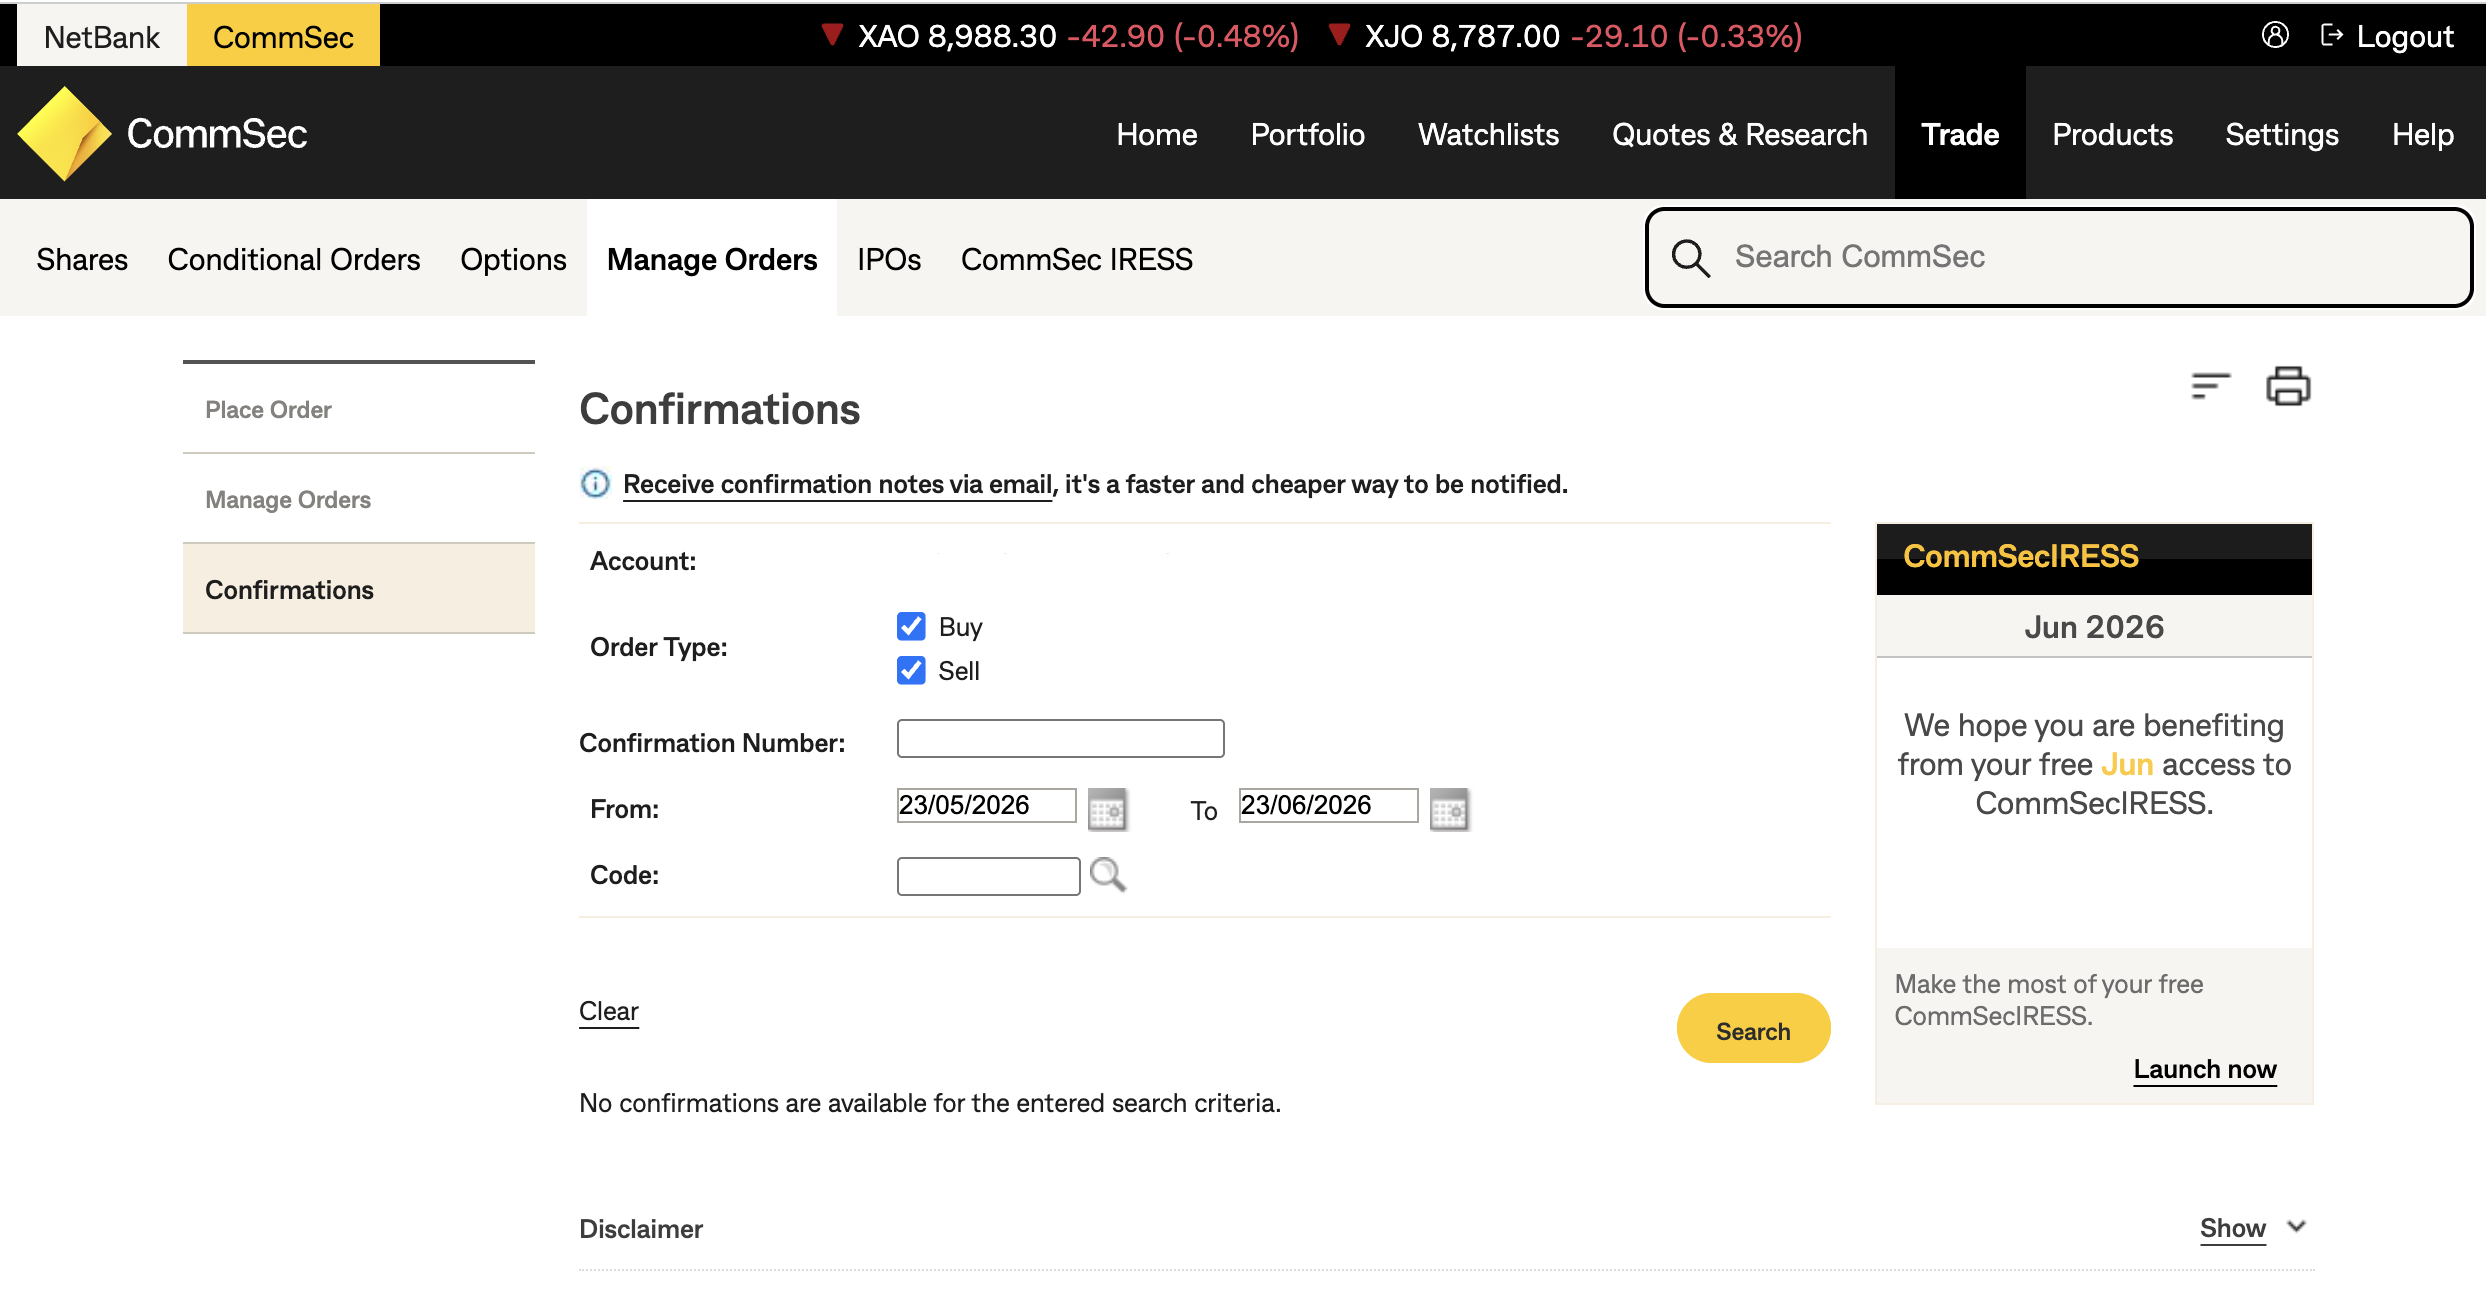Click the yellow Search button
The height and width of the screenshot is (1290, 2486).
[x=1753, y=1030]
